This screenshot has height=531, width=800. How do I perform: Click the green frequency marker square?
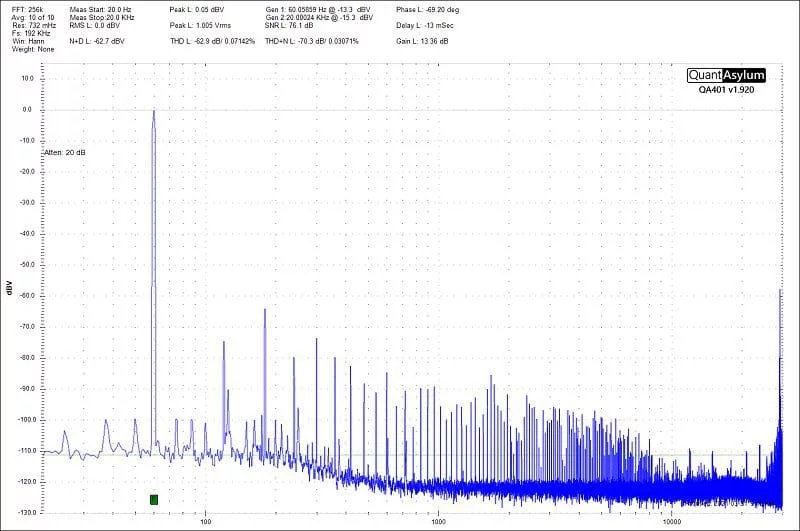click(154, 499)
